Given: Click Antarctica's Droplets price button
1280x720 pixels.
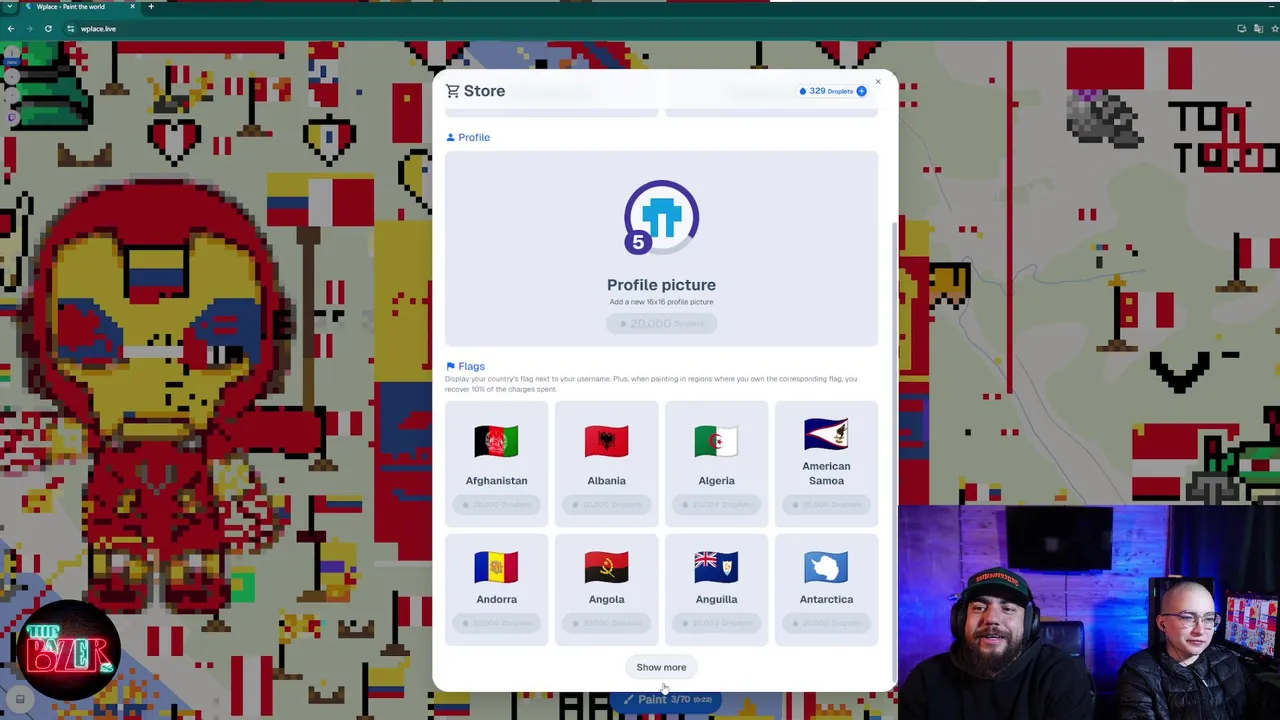Looking at the screenshot, I should [x=826, y=623].
